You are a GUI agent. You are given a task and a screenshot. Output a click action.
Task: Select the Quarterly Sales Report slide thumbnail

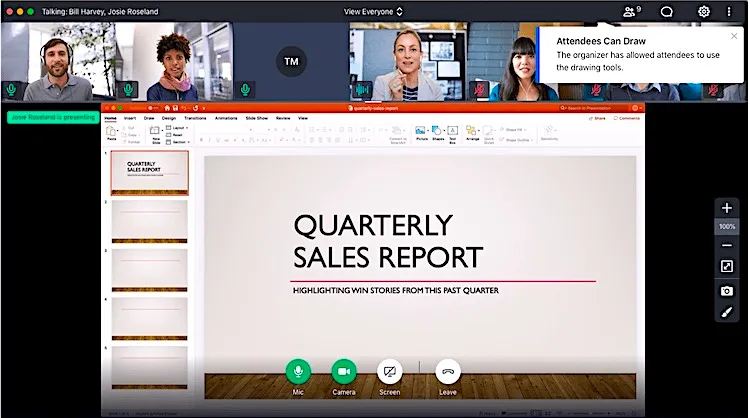pos(149,171)
